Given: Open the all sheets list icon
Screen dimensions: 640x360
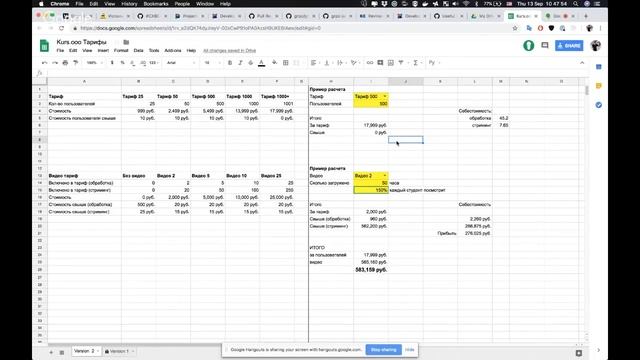Looking at the screenshot, I should point(62,352).
